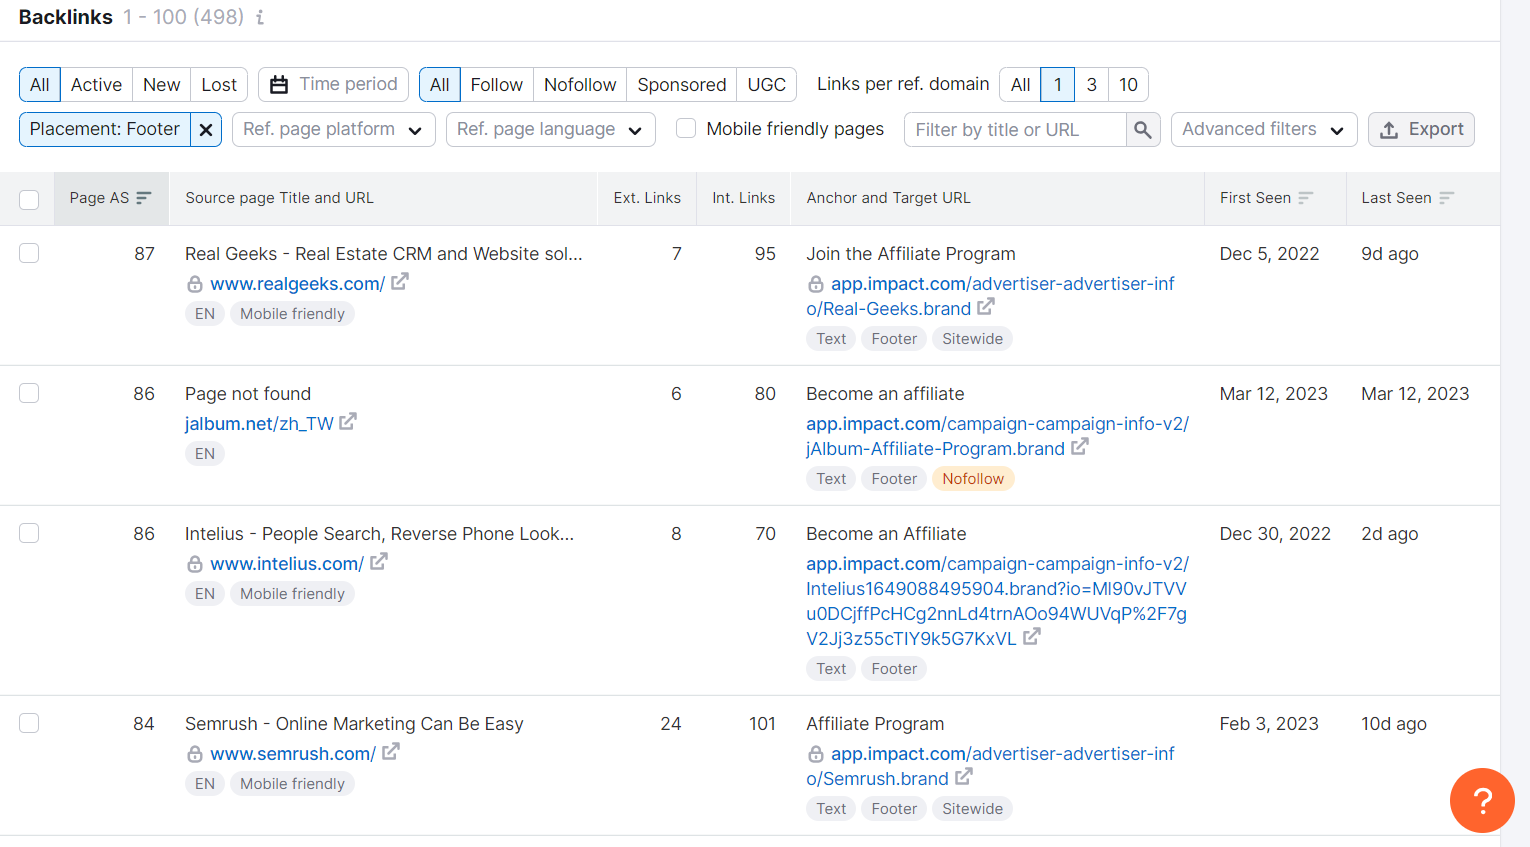1530x847 pixels.
Task: Switch to the Lost backlinks tab
Action: (219, 85)
